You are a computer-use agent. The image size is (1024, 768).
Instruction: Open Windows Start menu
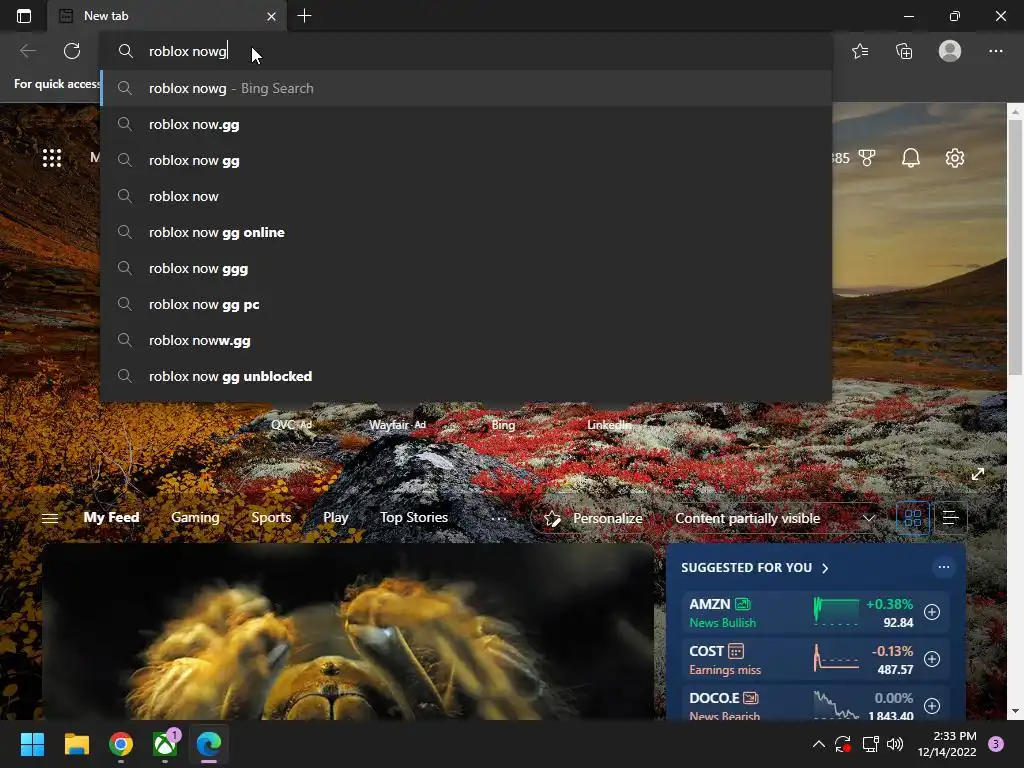32,744
